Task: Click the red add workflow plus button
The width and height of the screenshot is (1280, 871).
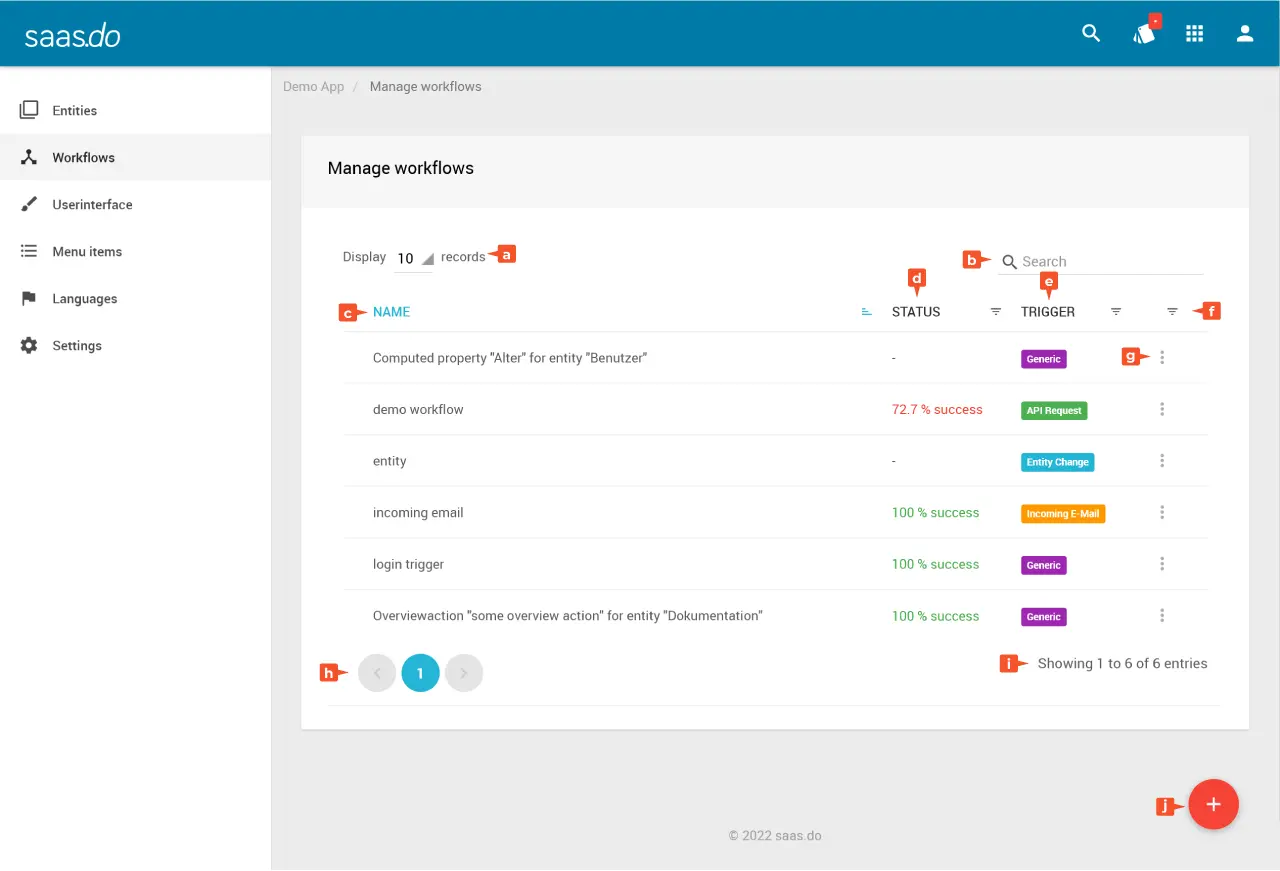Action: coord(1213,805)
